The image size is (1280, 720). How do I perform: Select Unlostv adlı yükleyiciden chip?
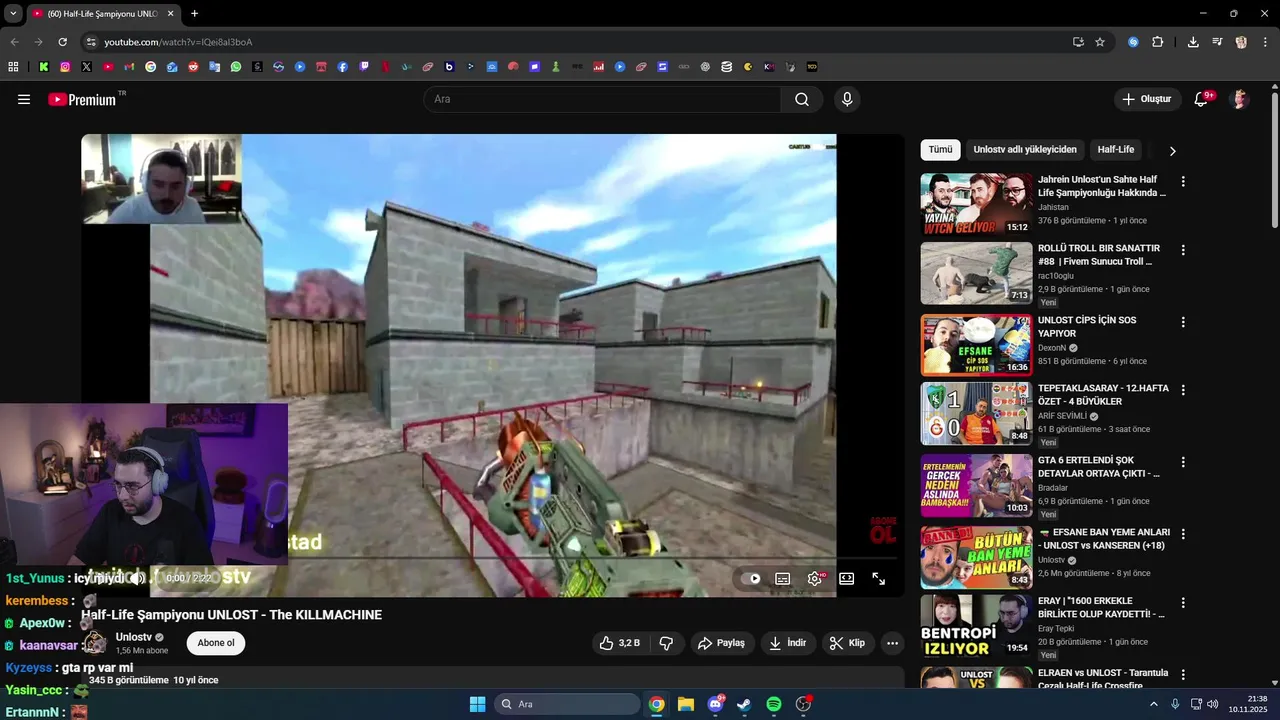(x=1025, y=150)
